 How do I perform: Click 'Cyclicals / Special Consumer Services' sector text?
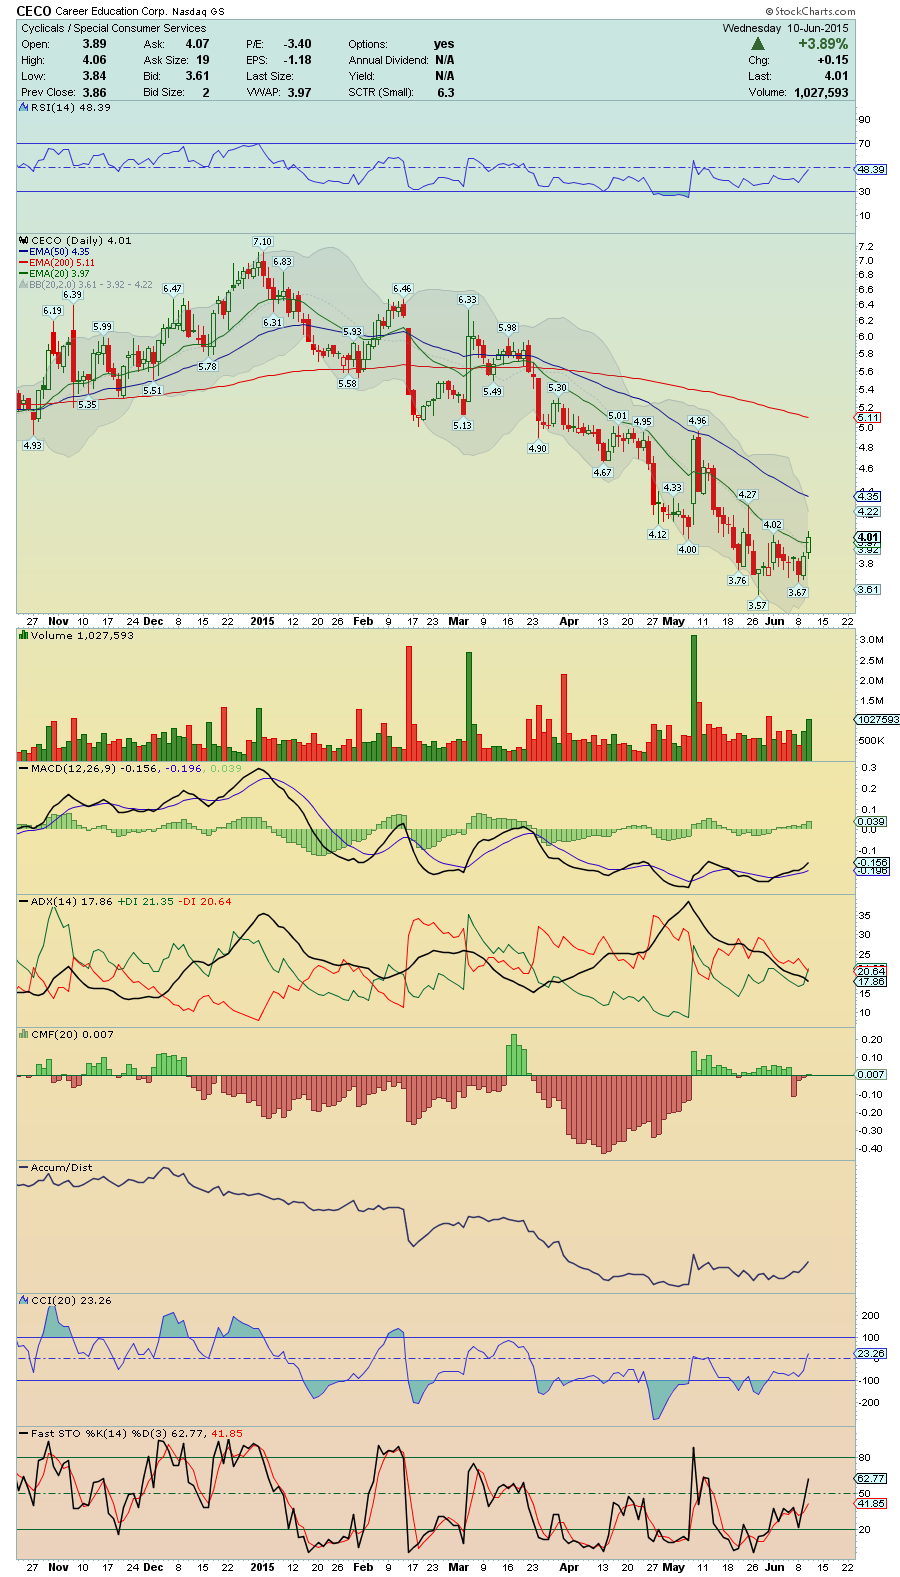(114, 28)
